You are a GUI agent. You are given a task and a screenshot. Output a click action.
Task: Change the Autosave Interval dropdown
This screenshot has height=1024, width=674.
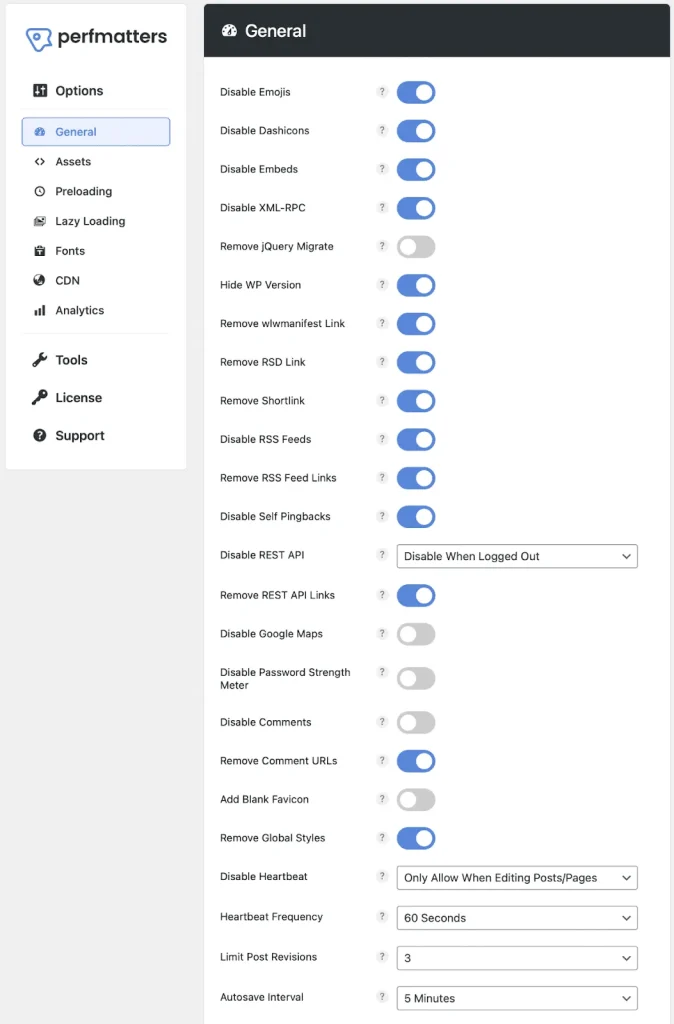(516, 997)
